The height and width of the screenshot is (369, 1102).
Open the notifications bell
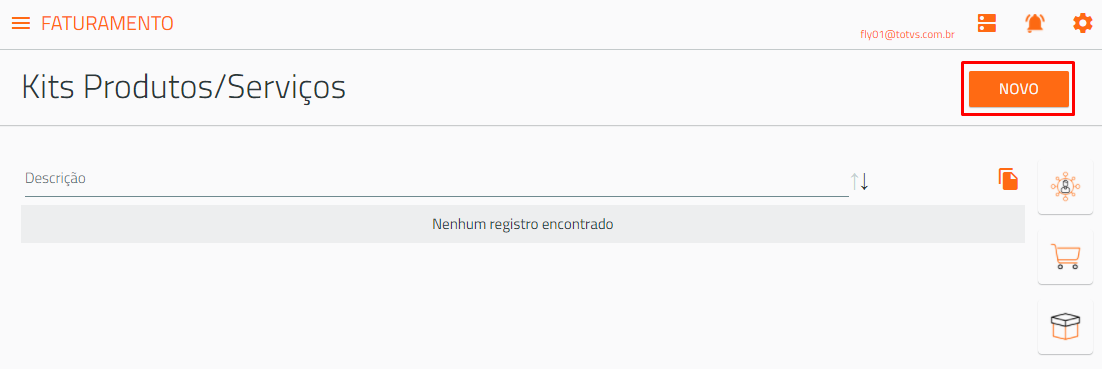[1035, 23]
